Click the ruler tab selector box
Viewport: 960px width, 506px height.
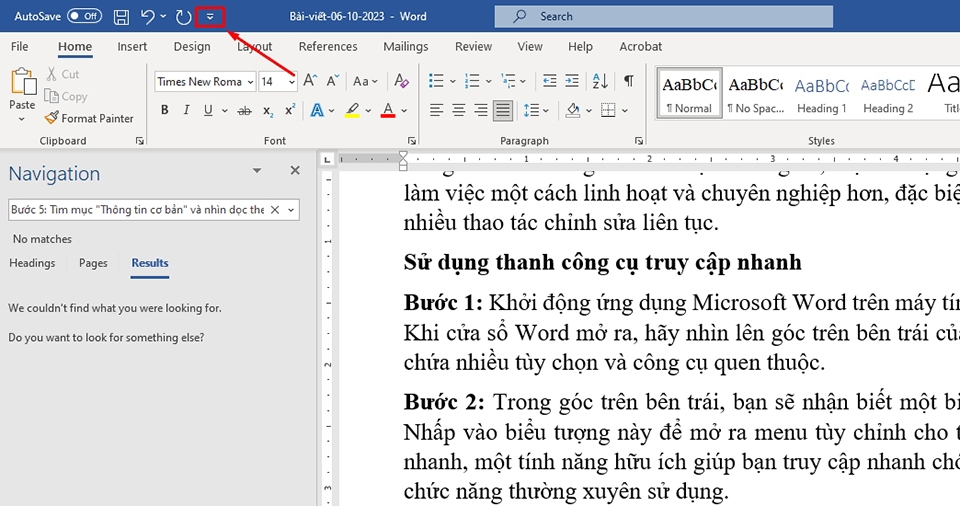(x=327, y=159)
